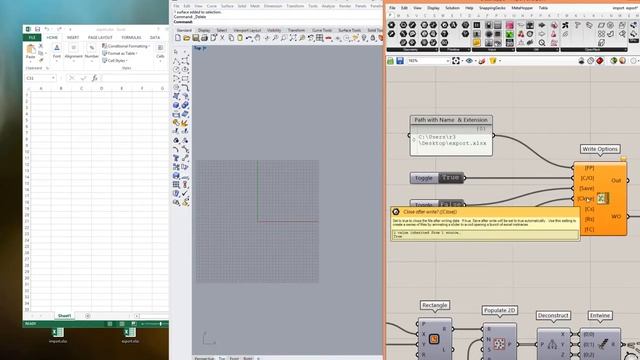The height and width of the screenshot is (360, 640).
Task: Click Open folder icon in Rhino toolbar
Action: coord(187,38)
